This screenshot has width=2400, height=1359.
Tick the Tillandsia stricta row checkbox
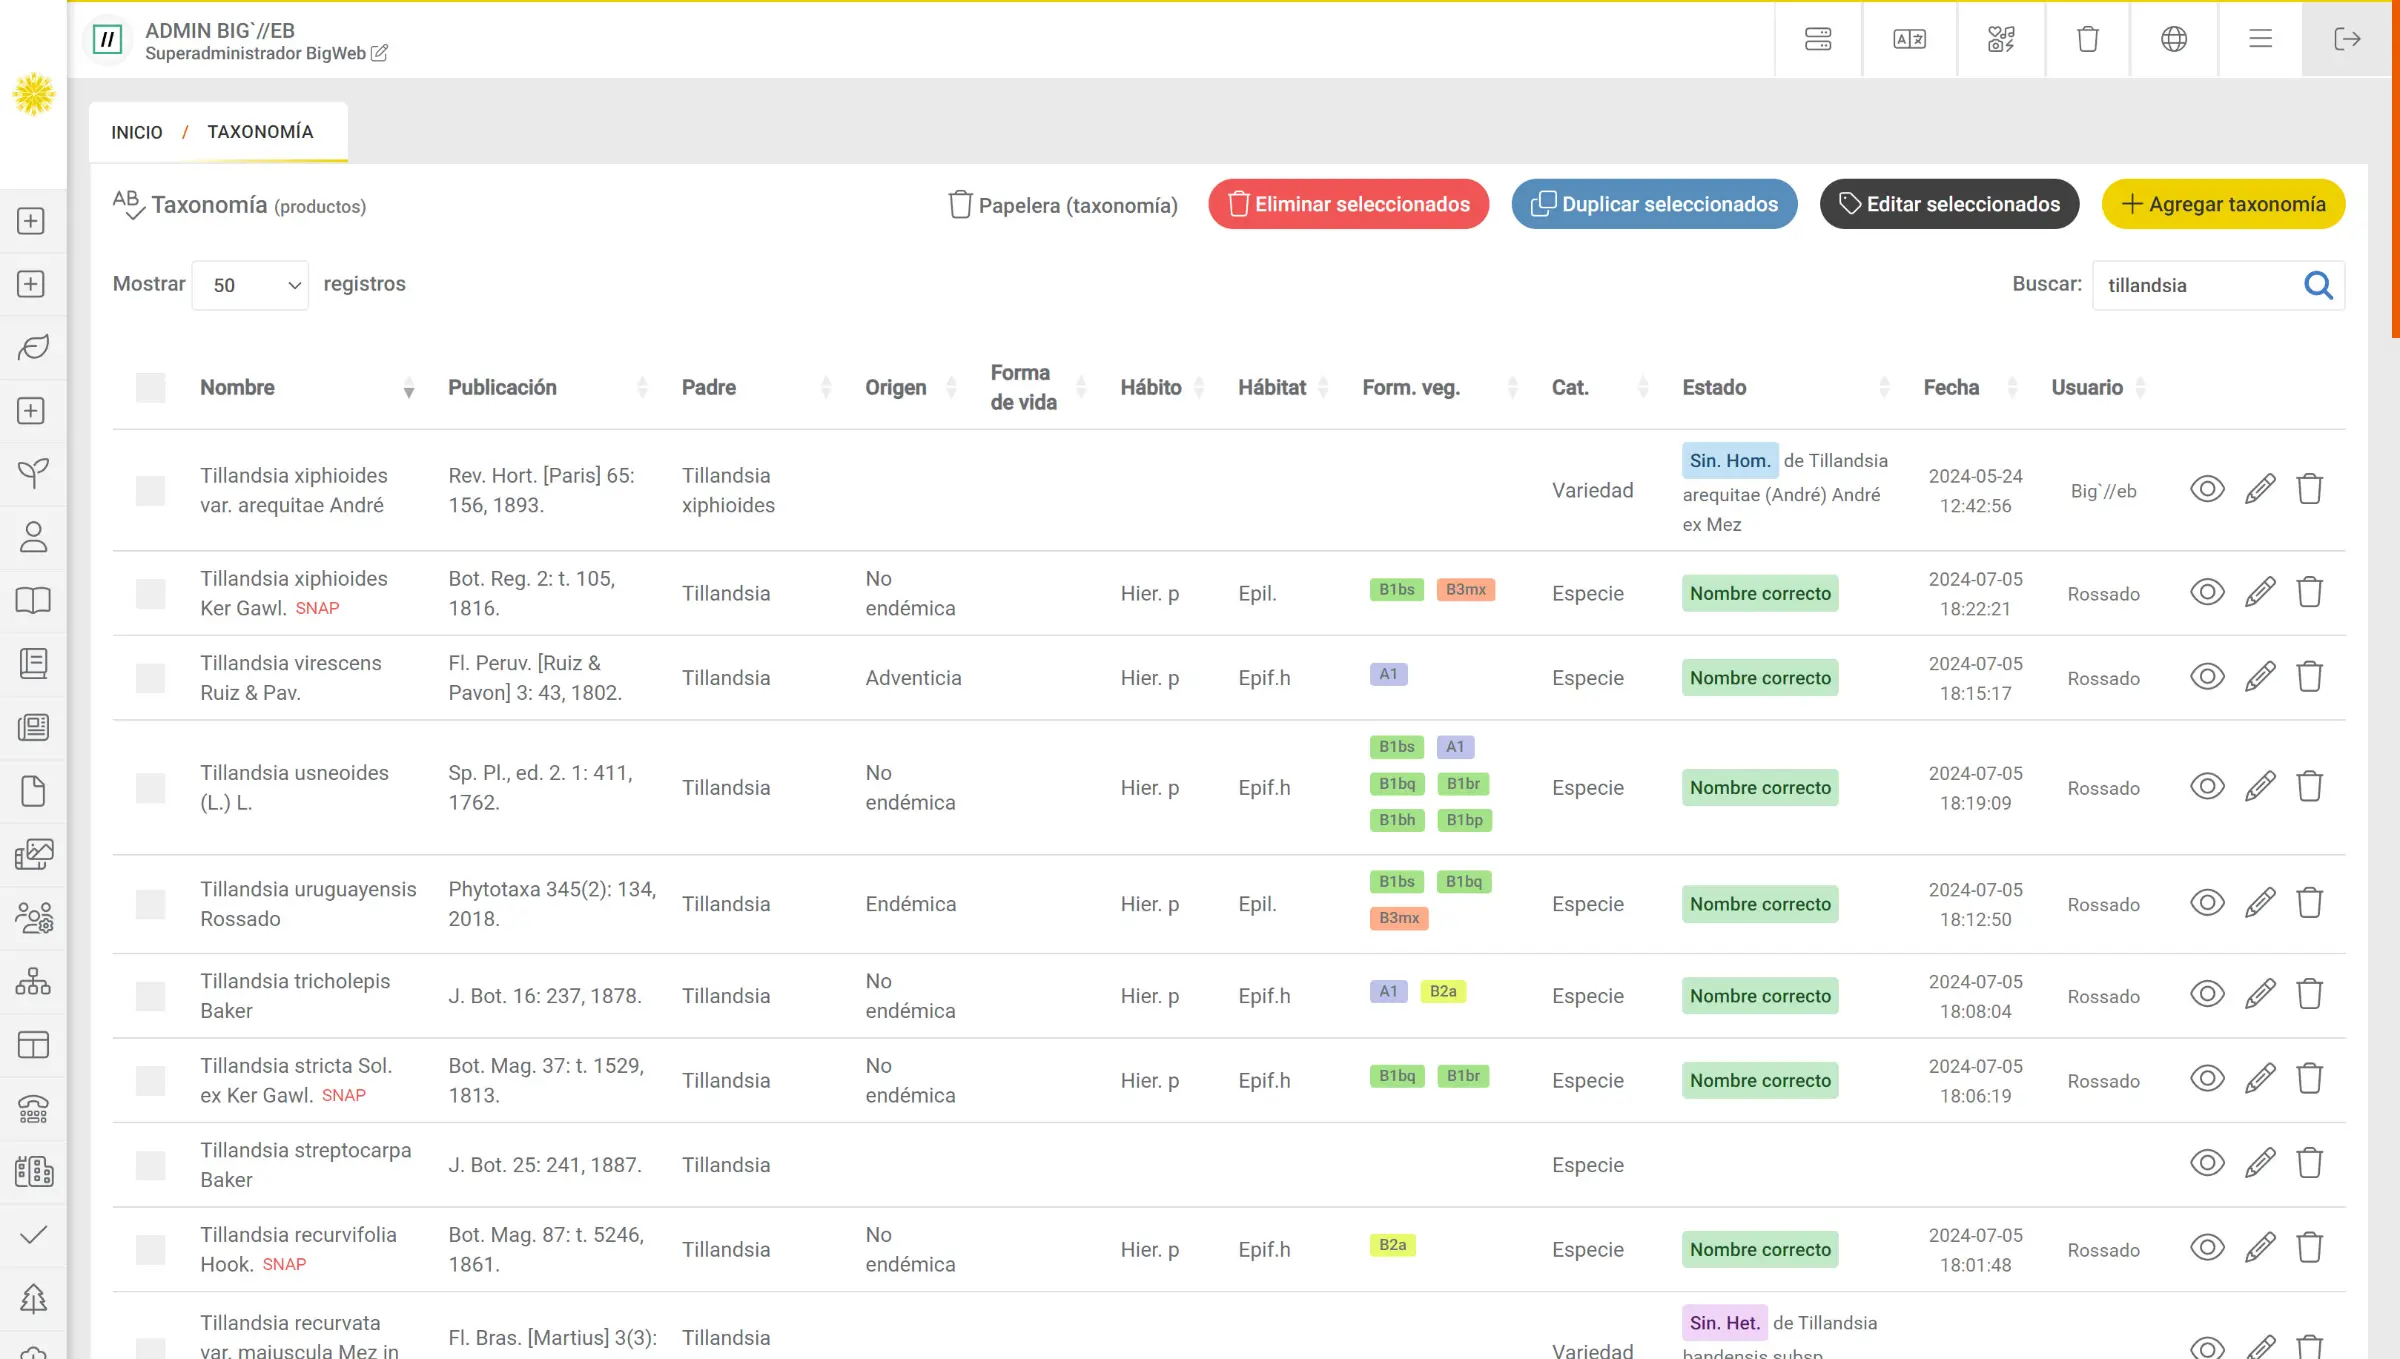coord(150,1081)
